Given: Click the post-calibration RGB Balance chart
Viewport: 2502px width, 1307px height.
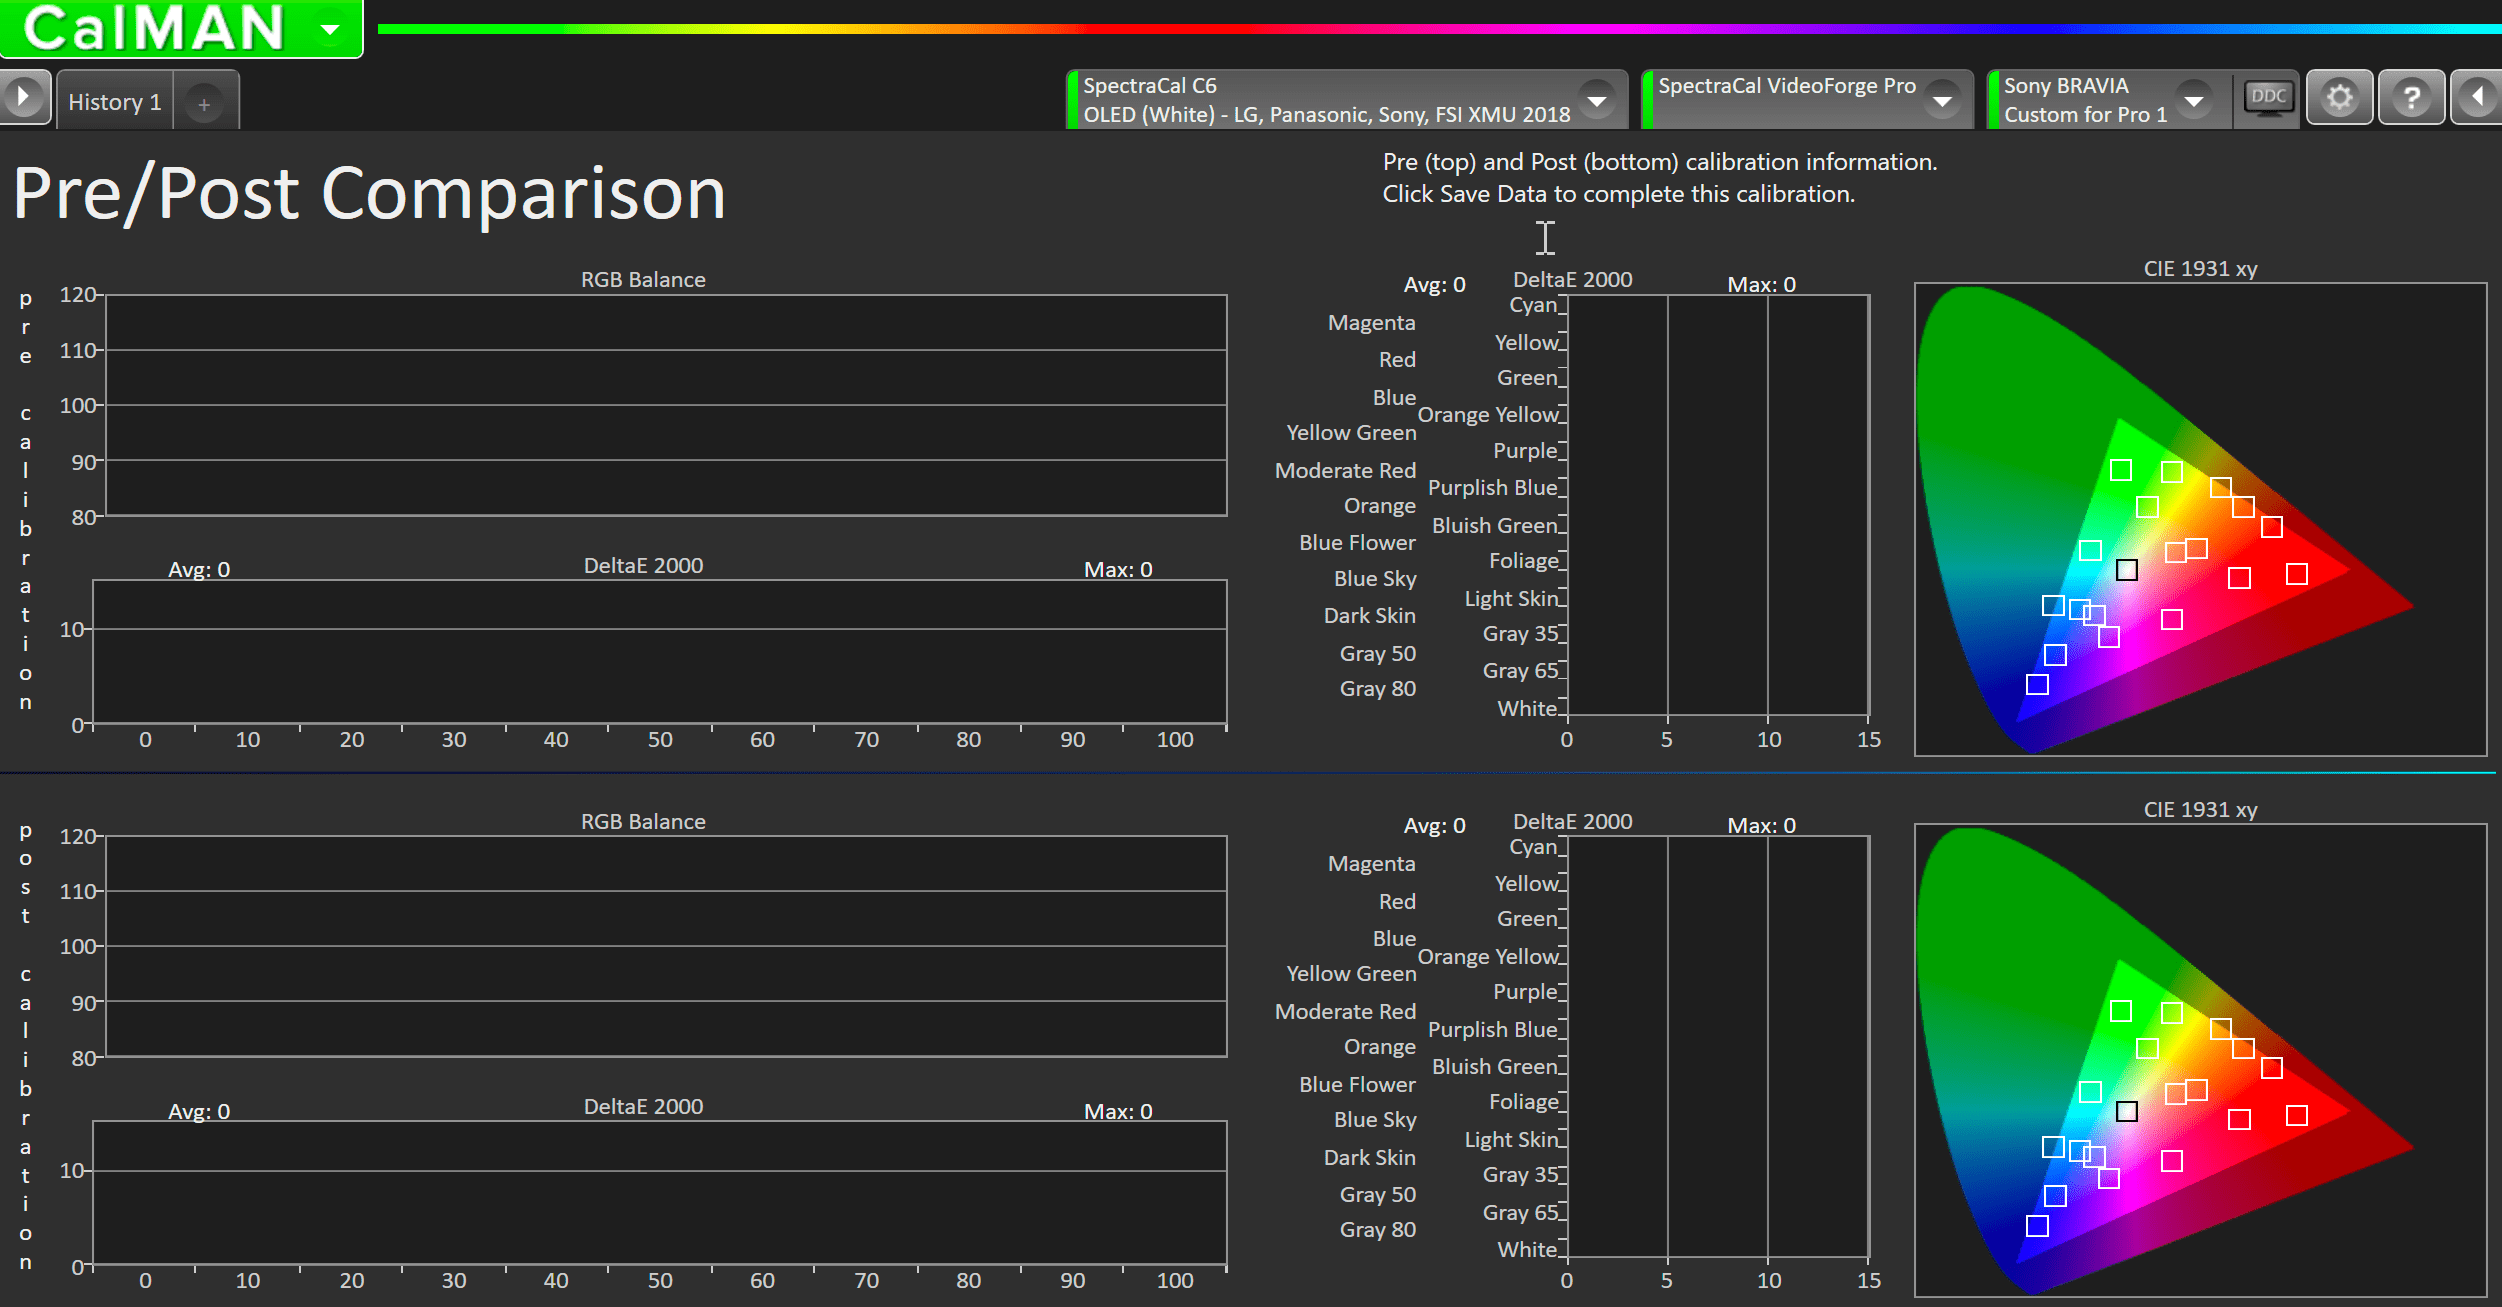Looking at the screenshot, I should point(666,946).
